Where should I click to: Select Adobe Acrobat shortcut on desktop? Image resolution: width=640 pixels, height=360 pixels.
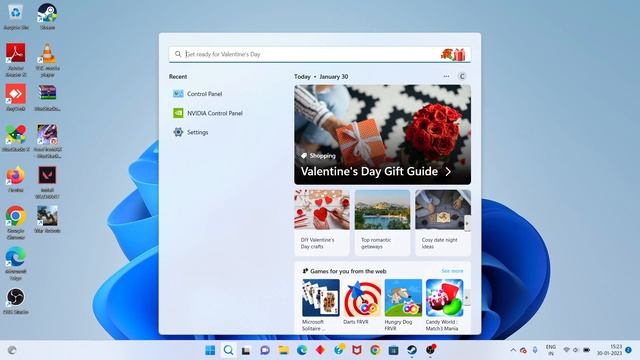pyautogui.click(x=16, y=60)
